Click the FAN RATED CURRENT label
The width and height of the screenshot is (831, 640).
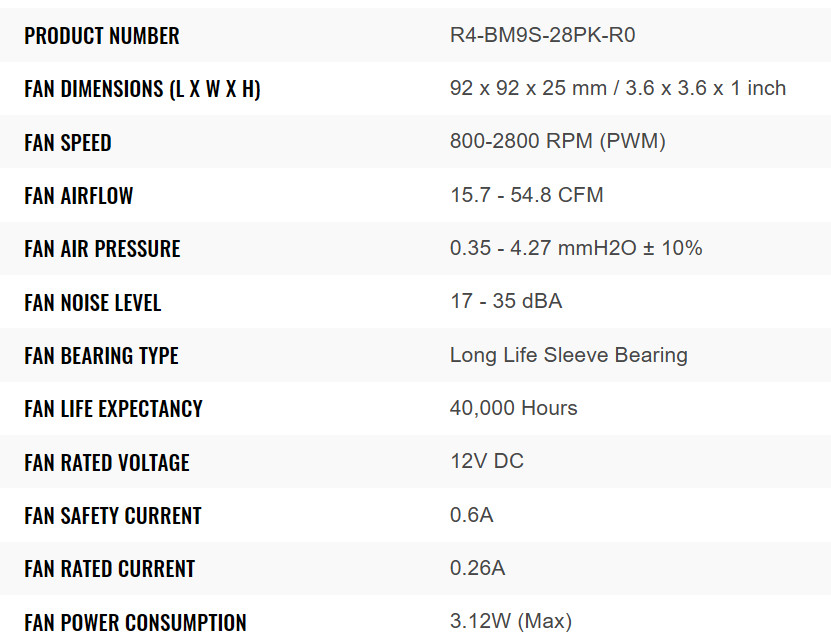(x=110, y=569)
